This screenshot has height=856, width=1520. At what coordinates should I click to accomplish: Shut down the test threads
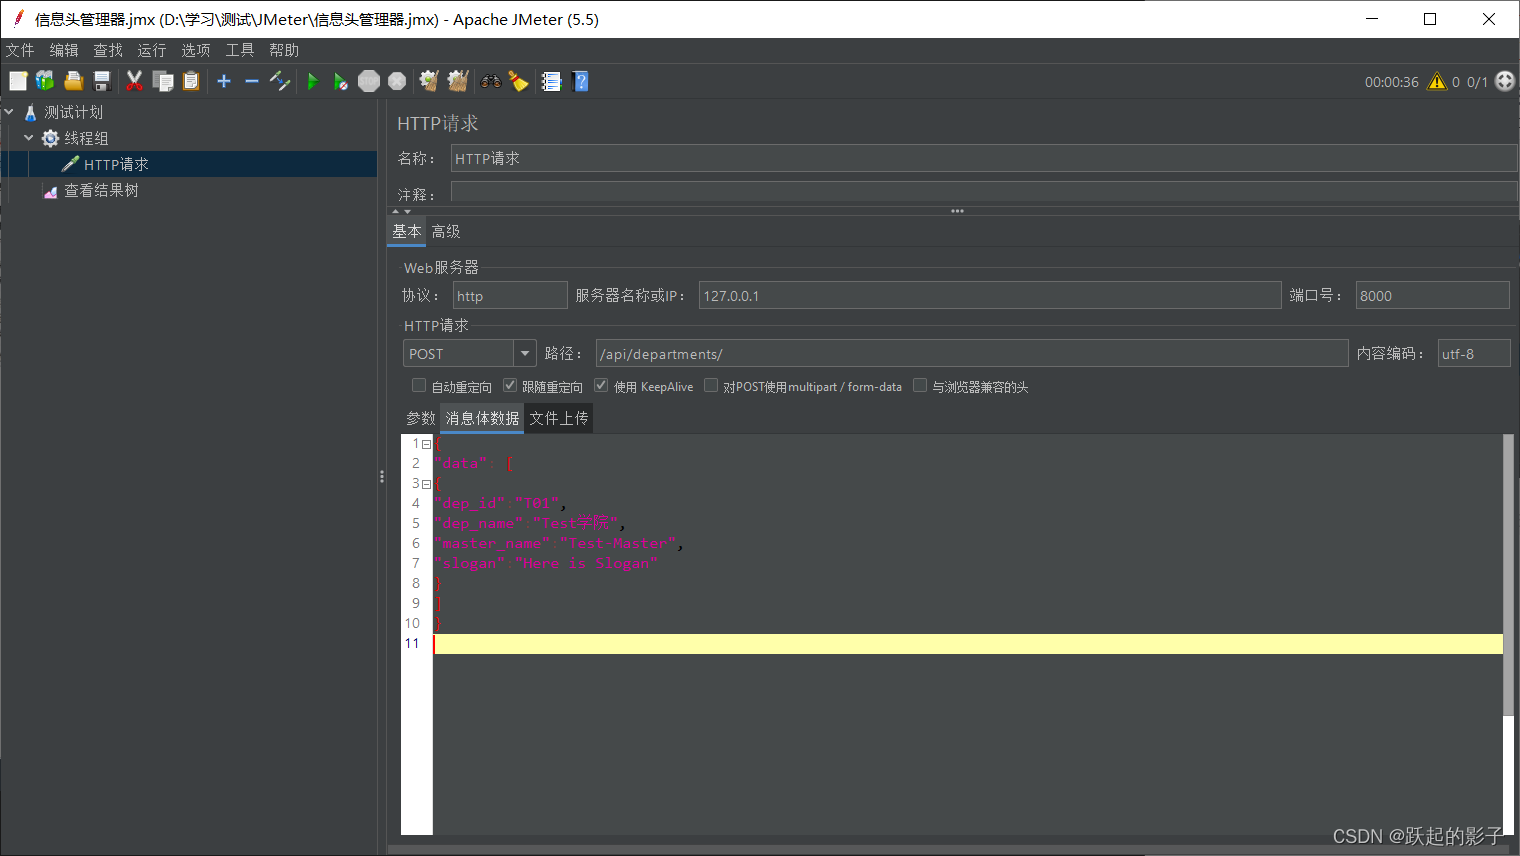tap(397, 81)
